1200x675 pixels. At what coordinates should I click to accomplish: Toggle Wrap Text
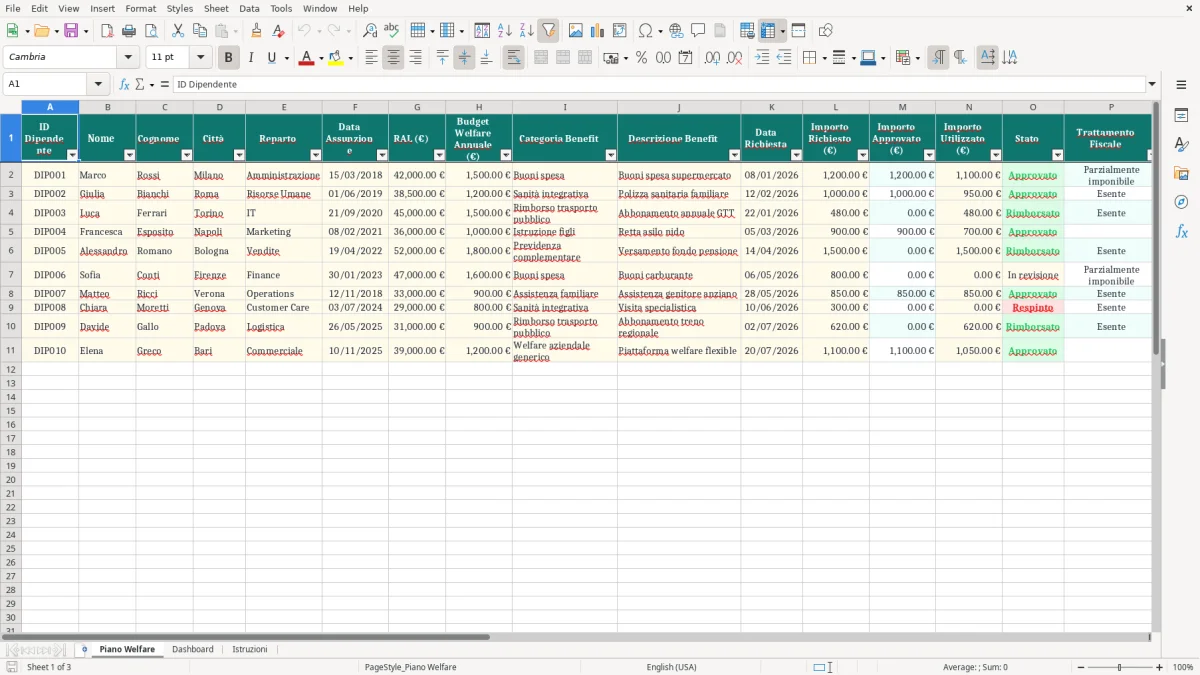(513, 58)
